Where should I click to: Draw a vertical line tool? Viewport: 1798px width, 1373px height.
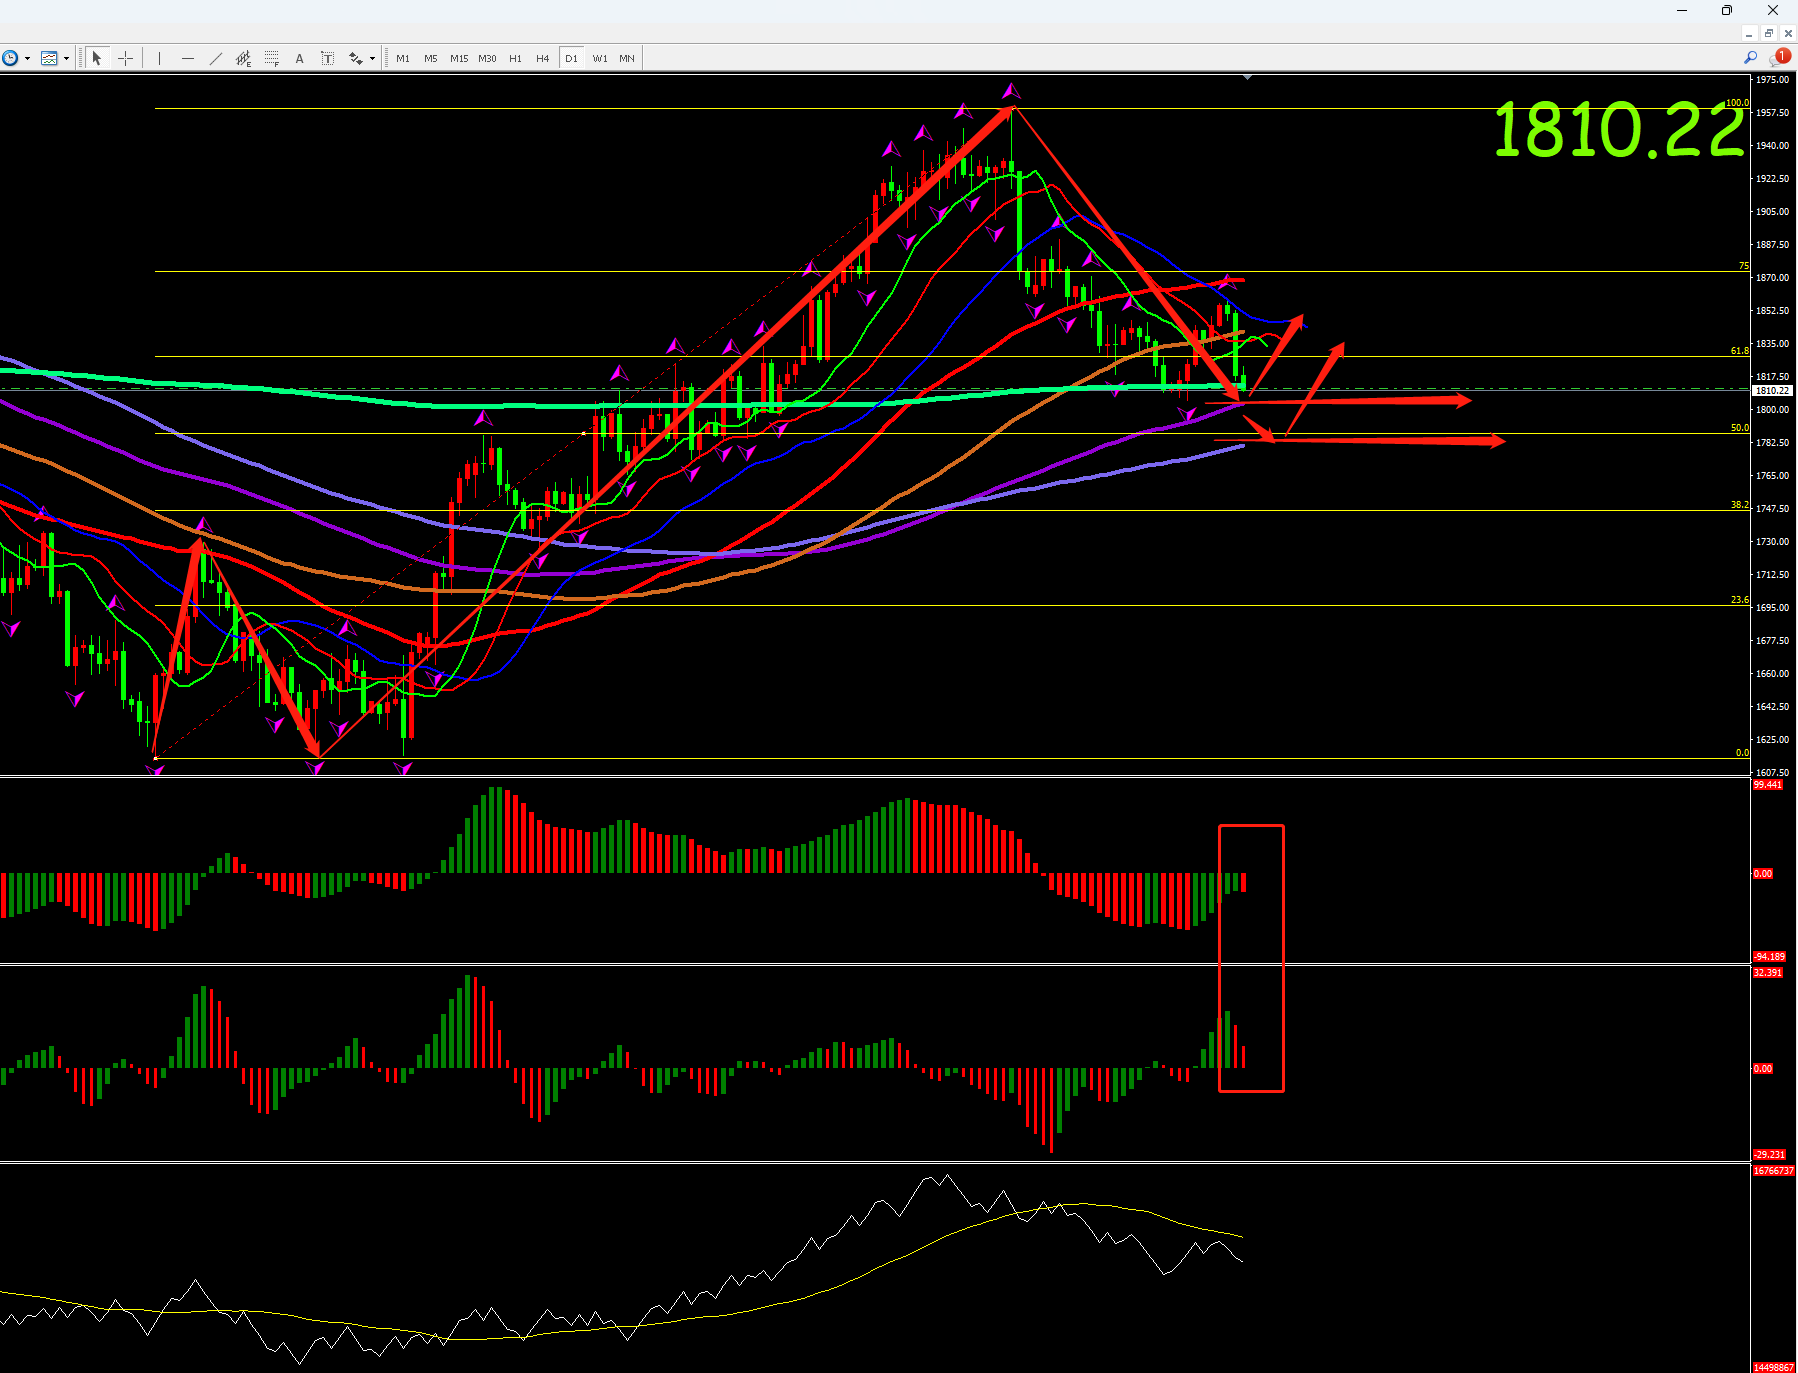tap(159, 58)
